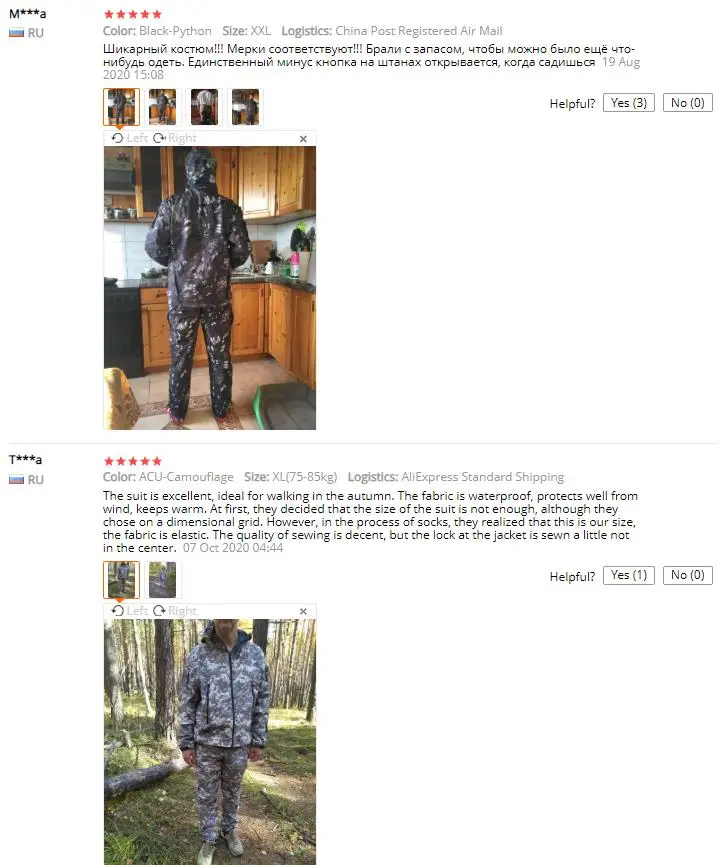View third thumbnail in M***a's review
Image resolution: width=724 pixels, height=865 pixels.
point(204,107)
